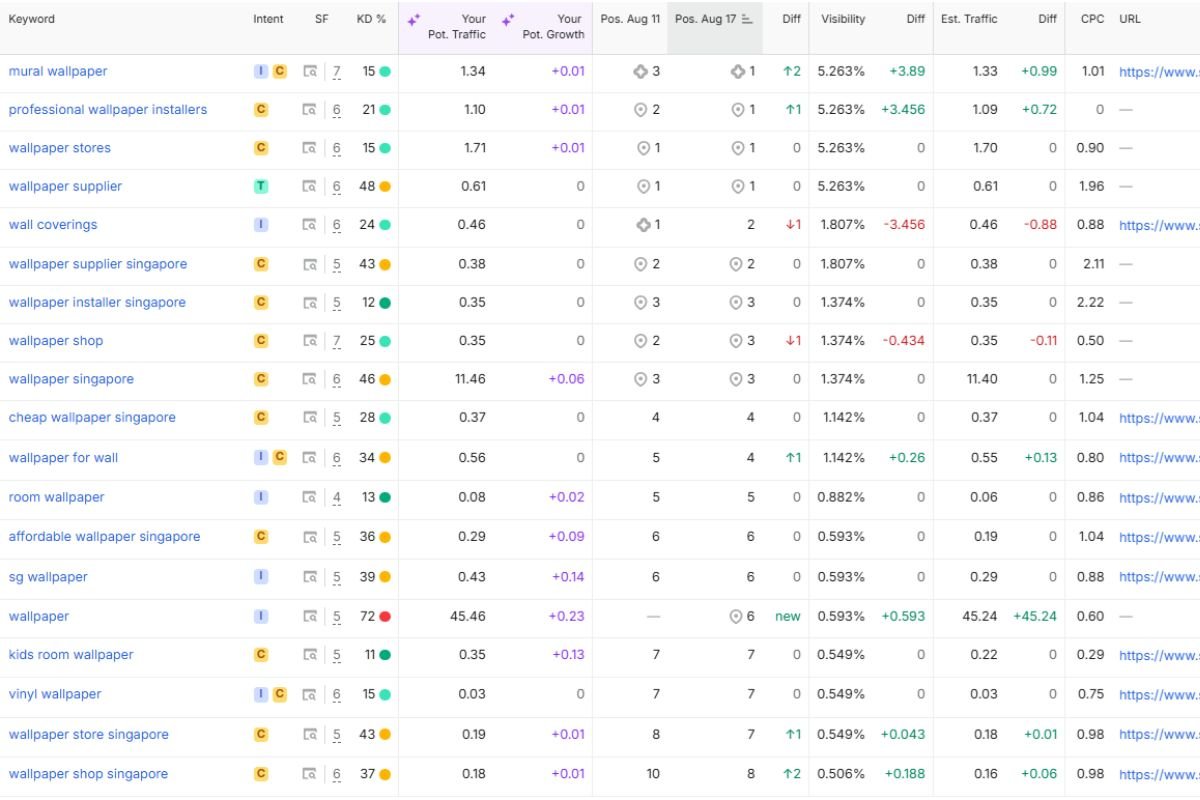Click CPC column header

click(1093, 19)
